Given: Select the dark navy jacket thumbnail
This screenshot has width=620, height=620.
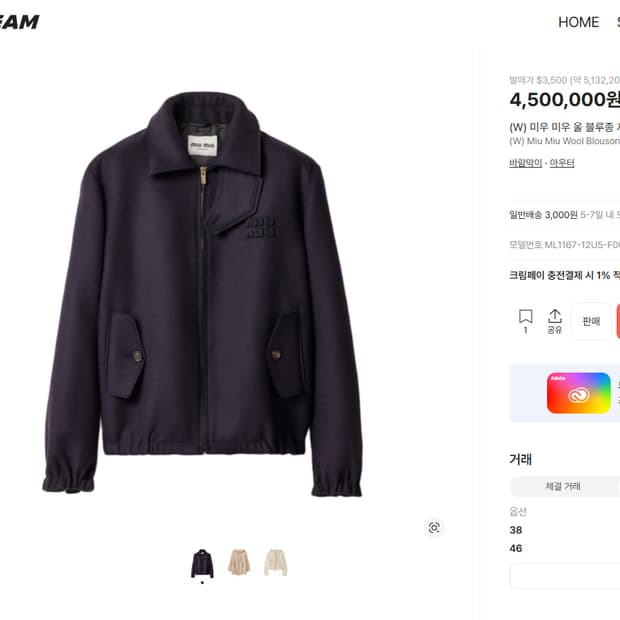Looking at the screenshot, I should tap(202, 563).
